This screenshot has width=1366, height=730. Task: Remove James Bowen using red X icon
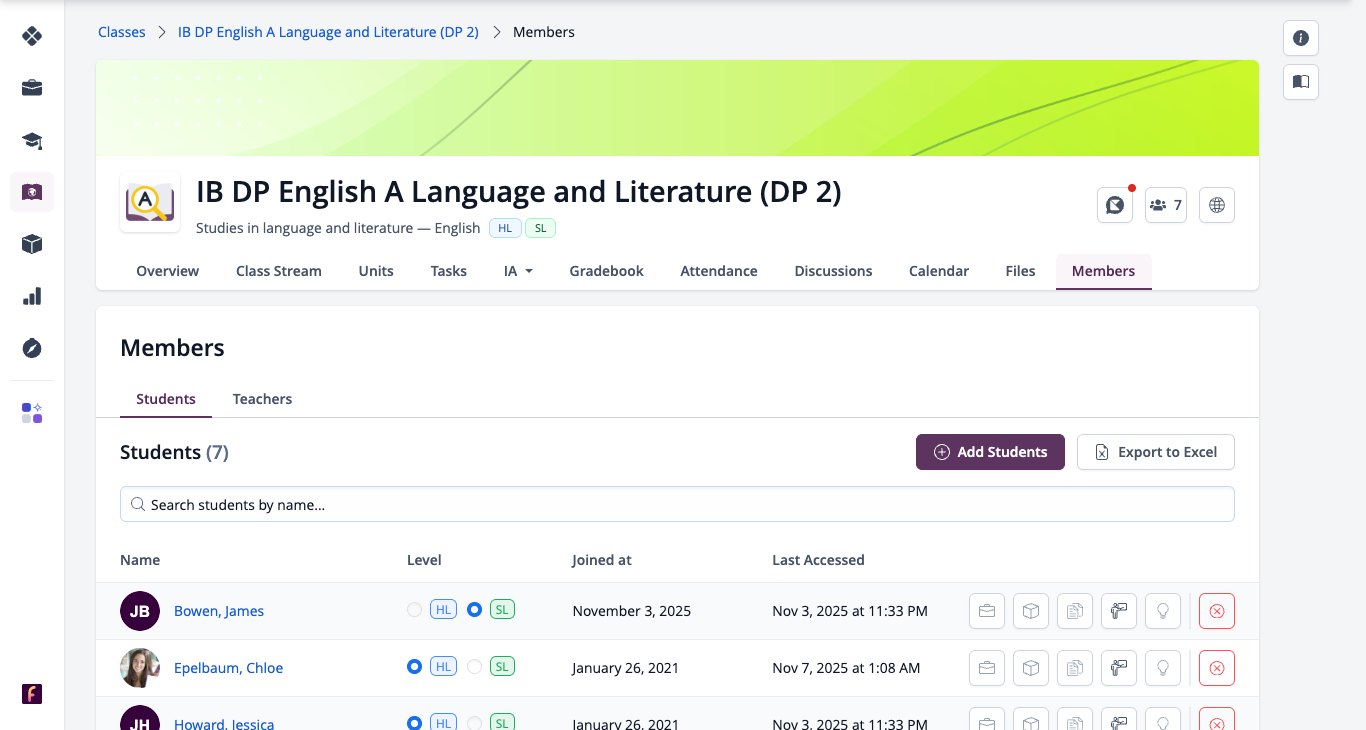tap(1217, 611)
